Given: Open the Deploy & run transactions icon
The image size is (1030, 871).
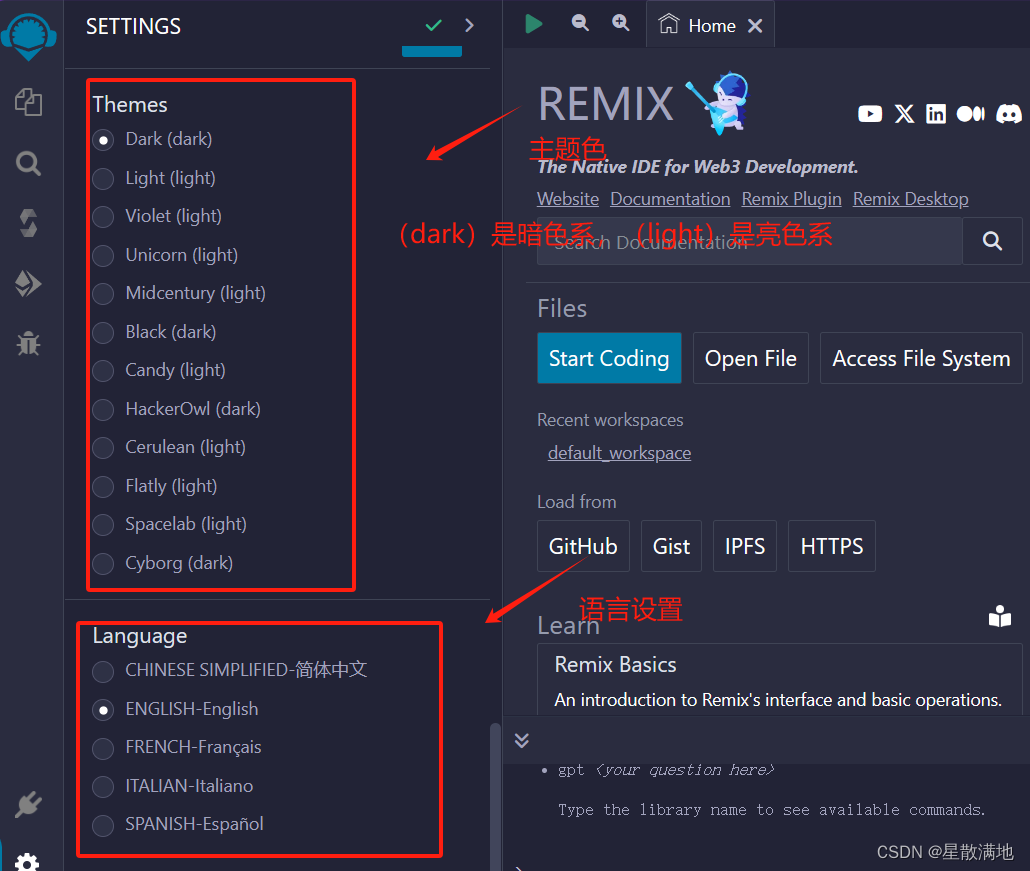Looking at the screenshot, I should coord(28,284).
